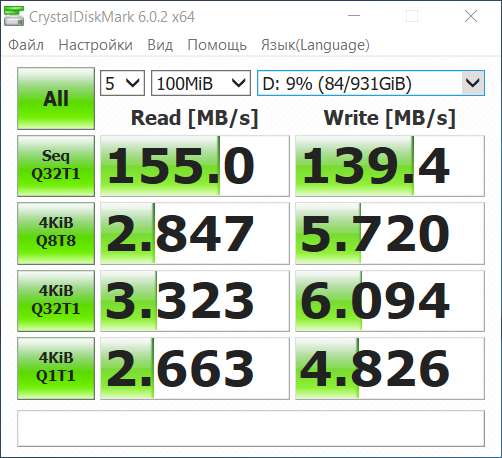Open the Файл menu

click(x=26, y=45)
